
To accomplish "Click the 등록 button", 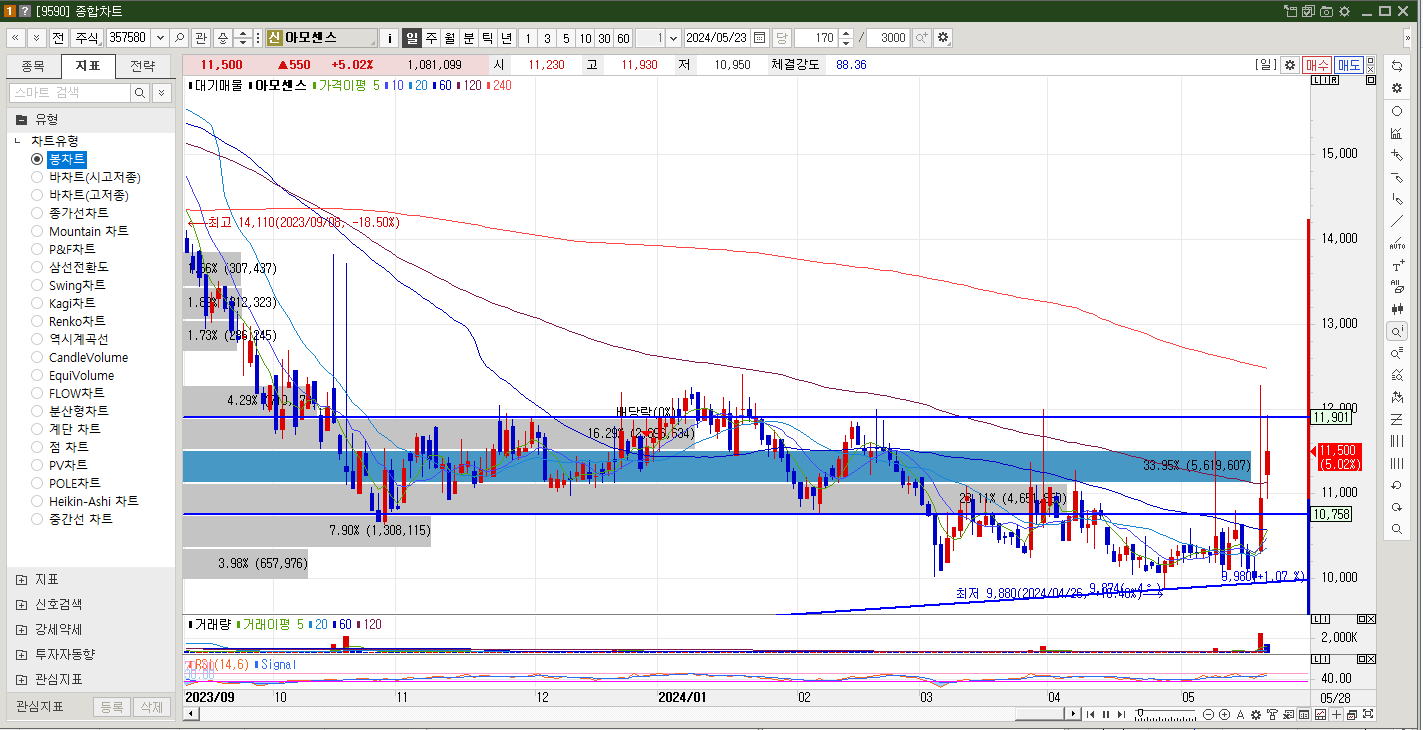I will click(x=111, y=707).
